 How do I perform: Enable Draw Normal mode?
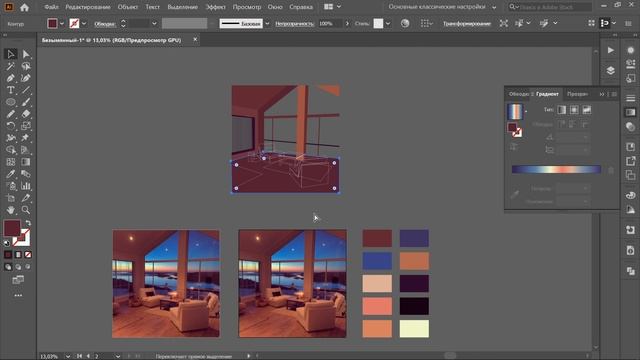(x=8, y=267)
